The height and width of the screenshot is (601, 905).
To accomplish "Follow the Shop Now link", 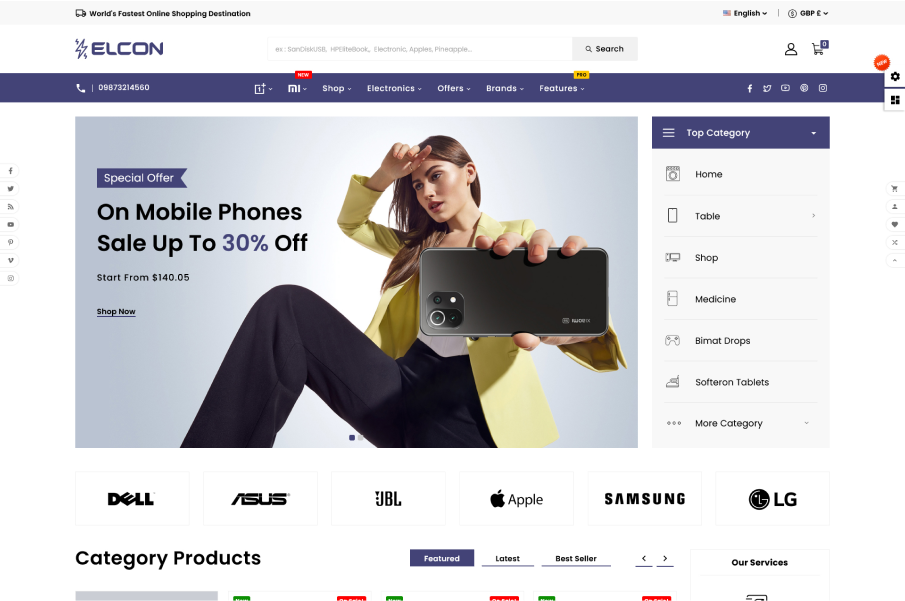I will click(x=116, y=312).
